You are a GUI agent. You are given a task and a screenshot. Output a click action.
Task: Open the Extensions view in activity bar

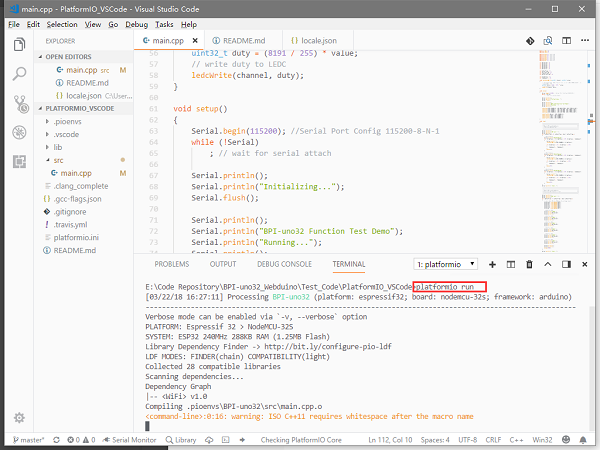point(19,161)
